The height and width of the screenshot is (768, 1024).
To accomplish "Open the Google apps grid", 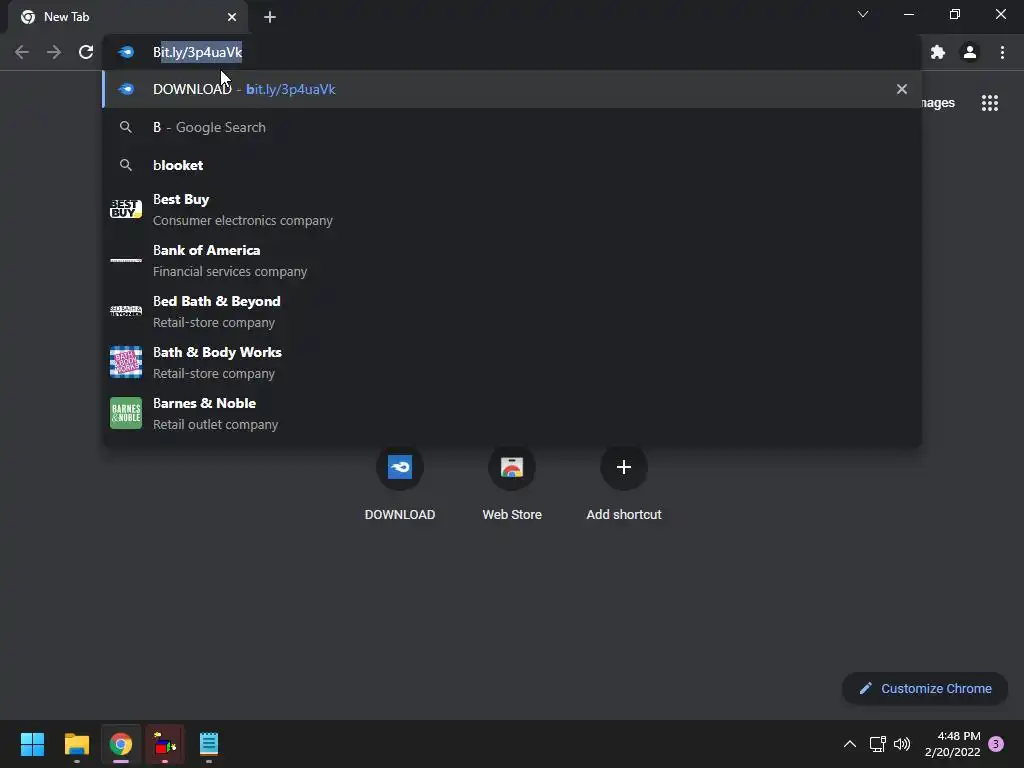I will (x=990, y=103).
